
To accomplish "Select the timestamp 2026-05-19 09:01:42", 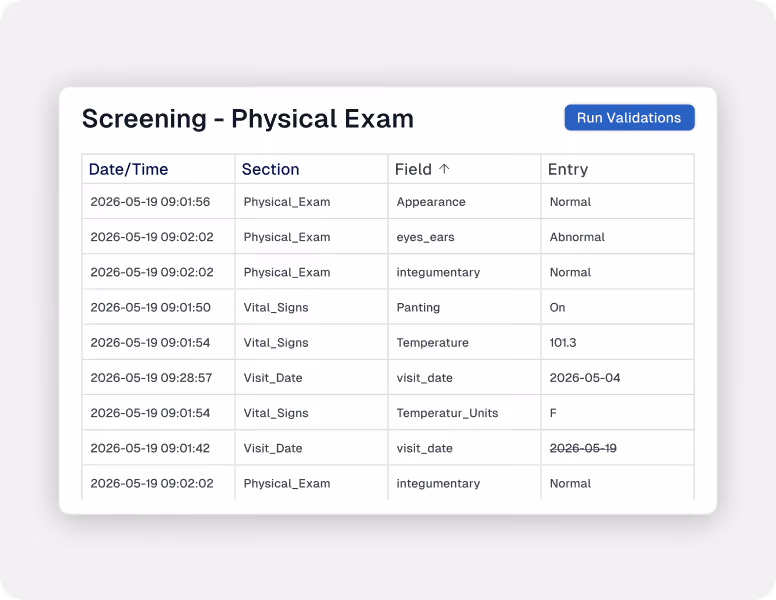I will (x=150, y=448).
